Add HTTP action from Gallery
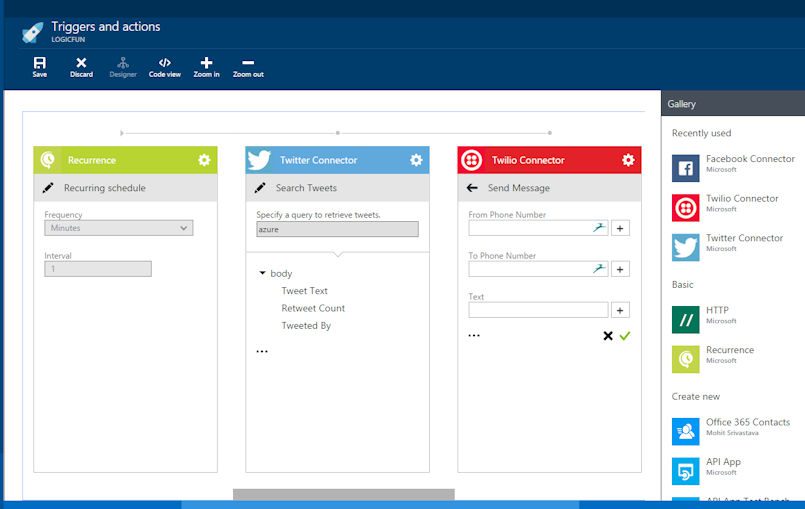The width and height of the screenshot is (805, 509). point(705,319)
